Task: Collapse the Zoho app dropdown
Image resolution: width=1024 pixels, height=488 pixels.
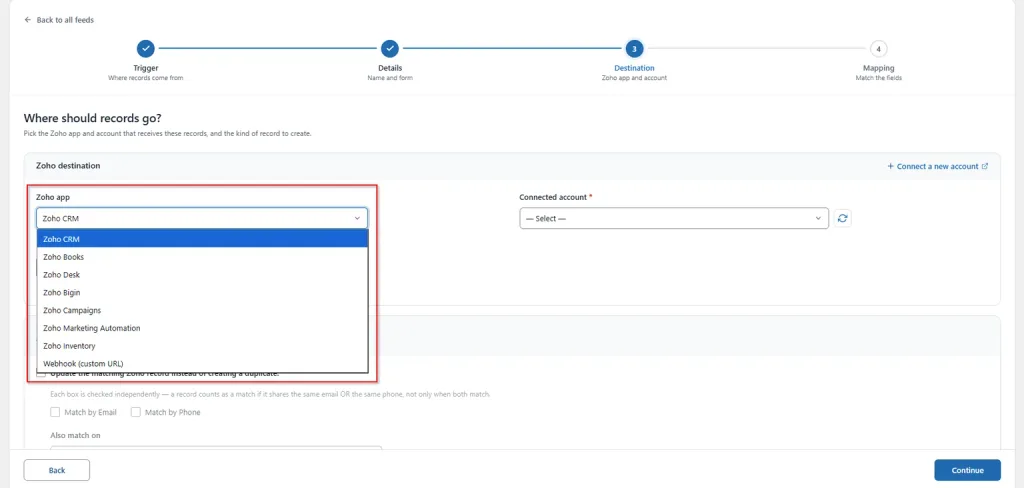Action: pyautogui.click(x=202, y=218)
